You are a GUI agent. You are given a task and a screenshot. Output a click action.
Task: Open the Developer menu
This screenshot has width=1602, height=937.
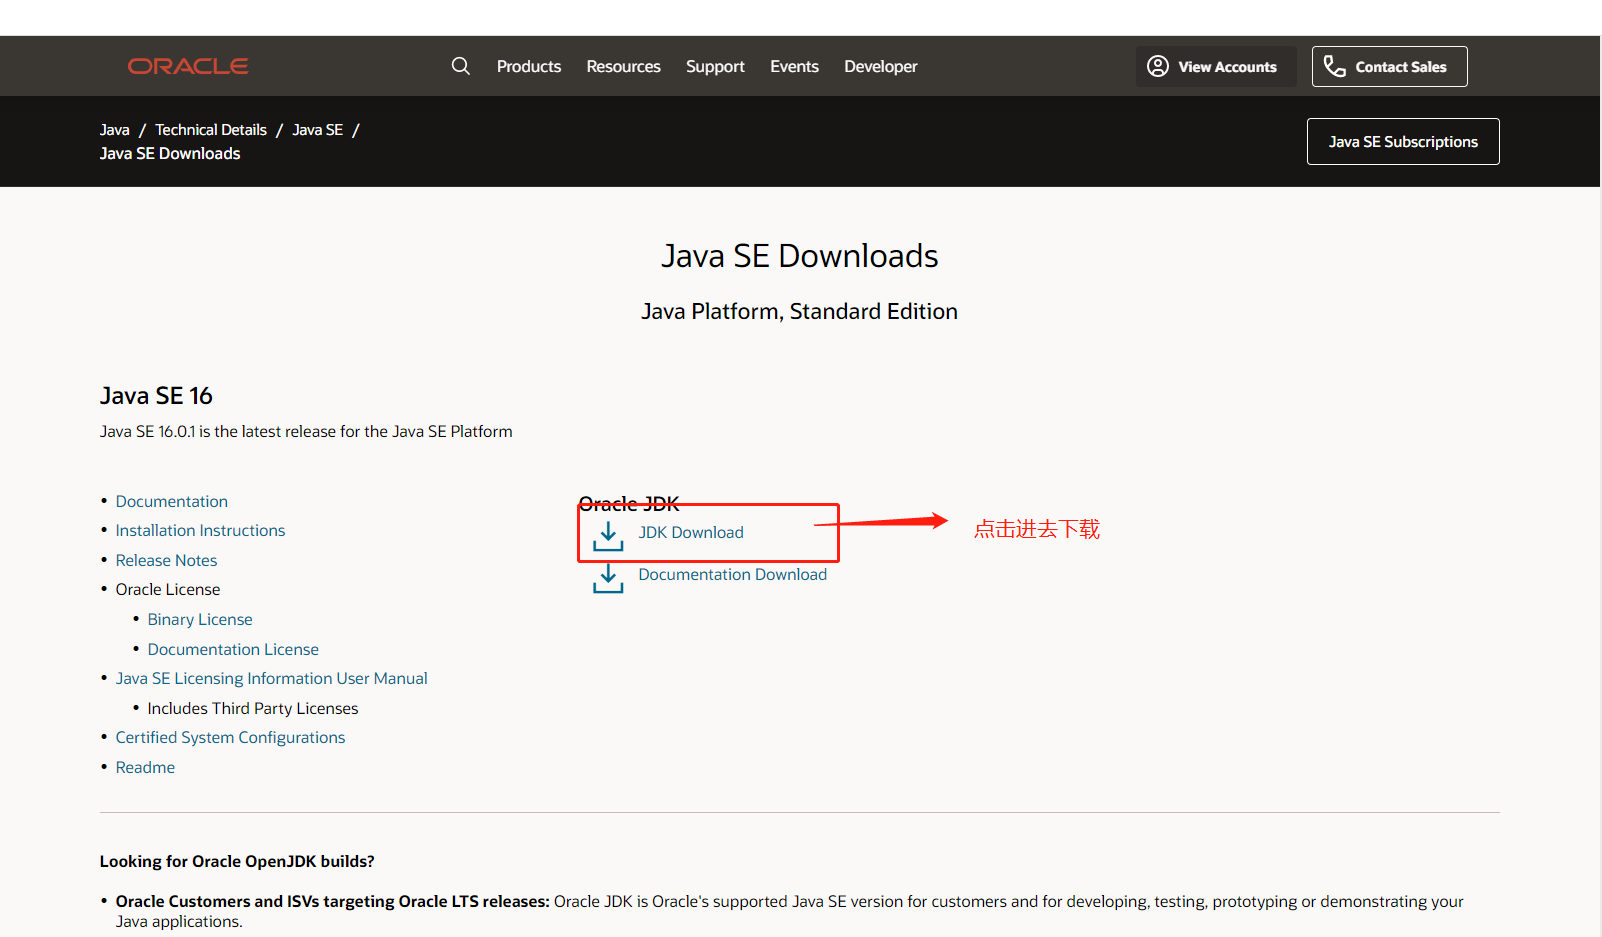pos(881,66)
